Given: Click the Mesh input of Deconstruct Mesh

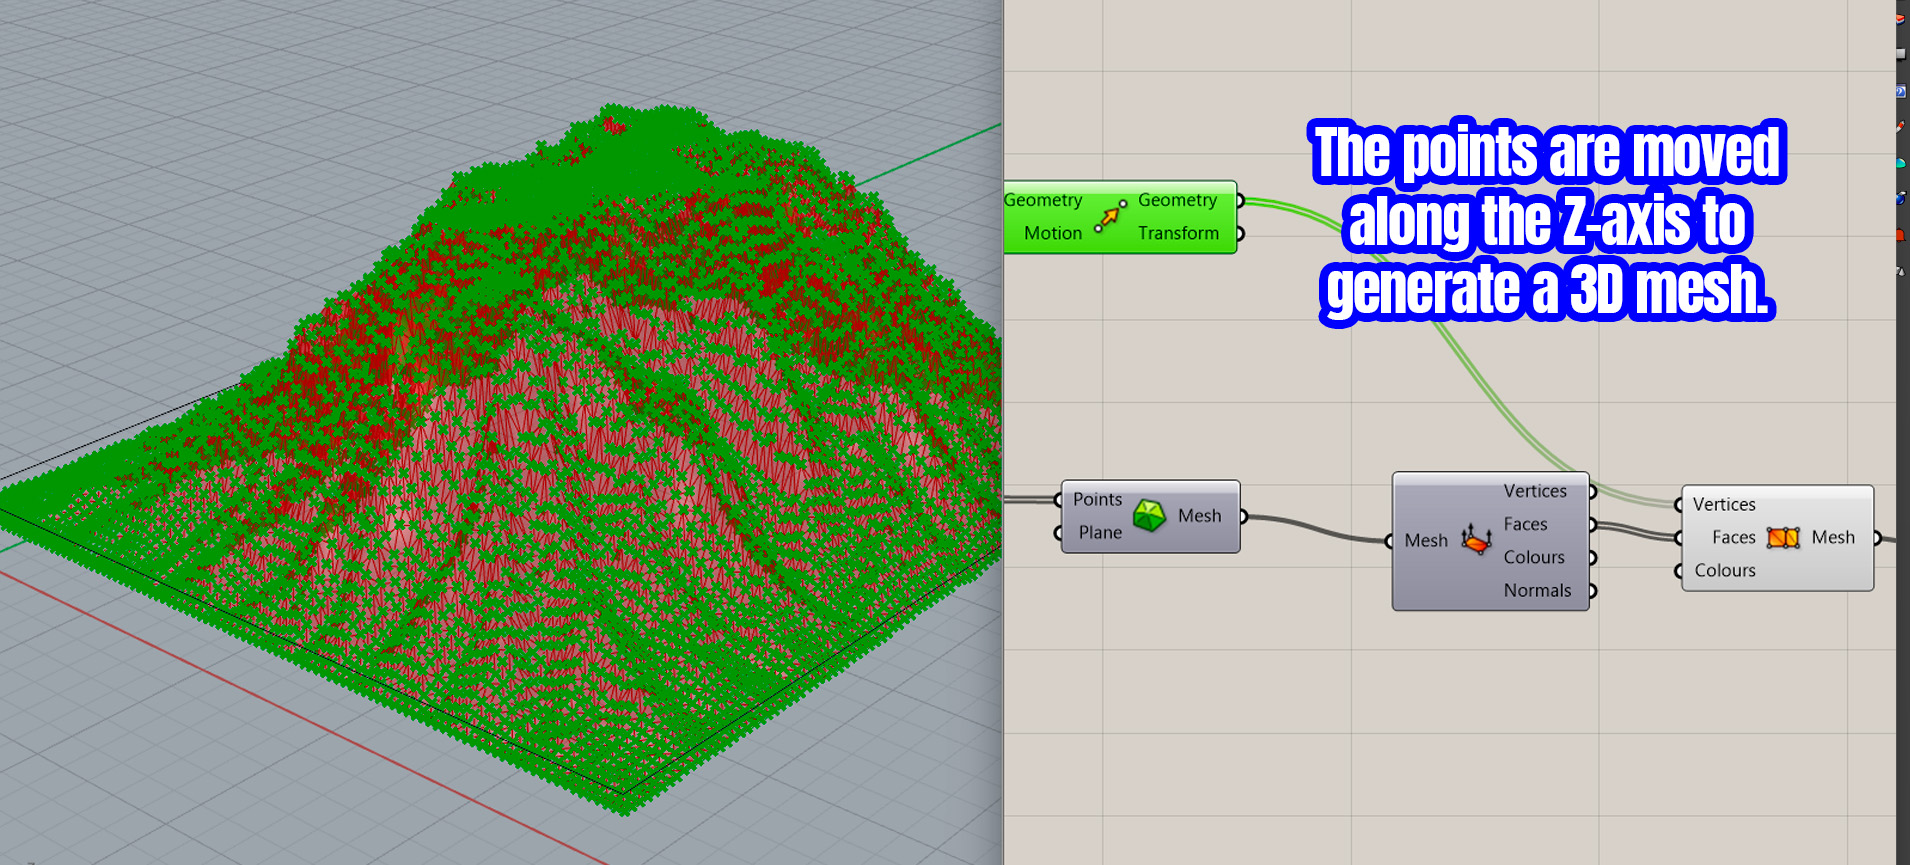Looking at the screenshot, I should click(x=1426, y=541).
